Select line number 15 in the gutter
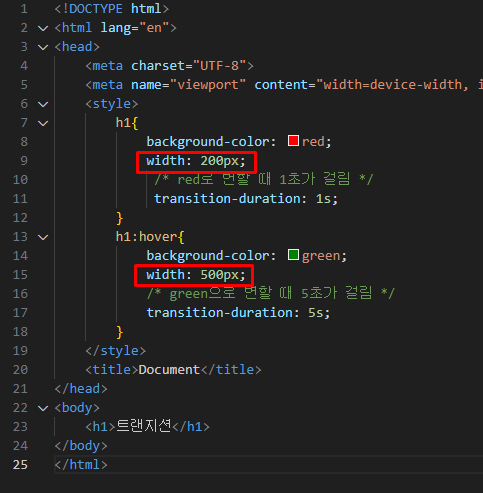This screenshot has height=493, width=483. 20,275
